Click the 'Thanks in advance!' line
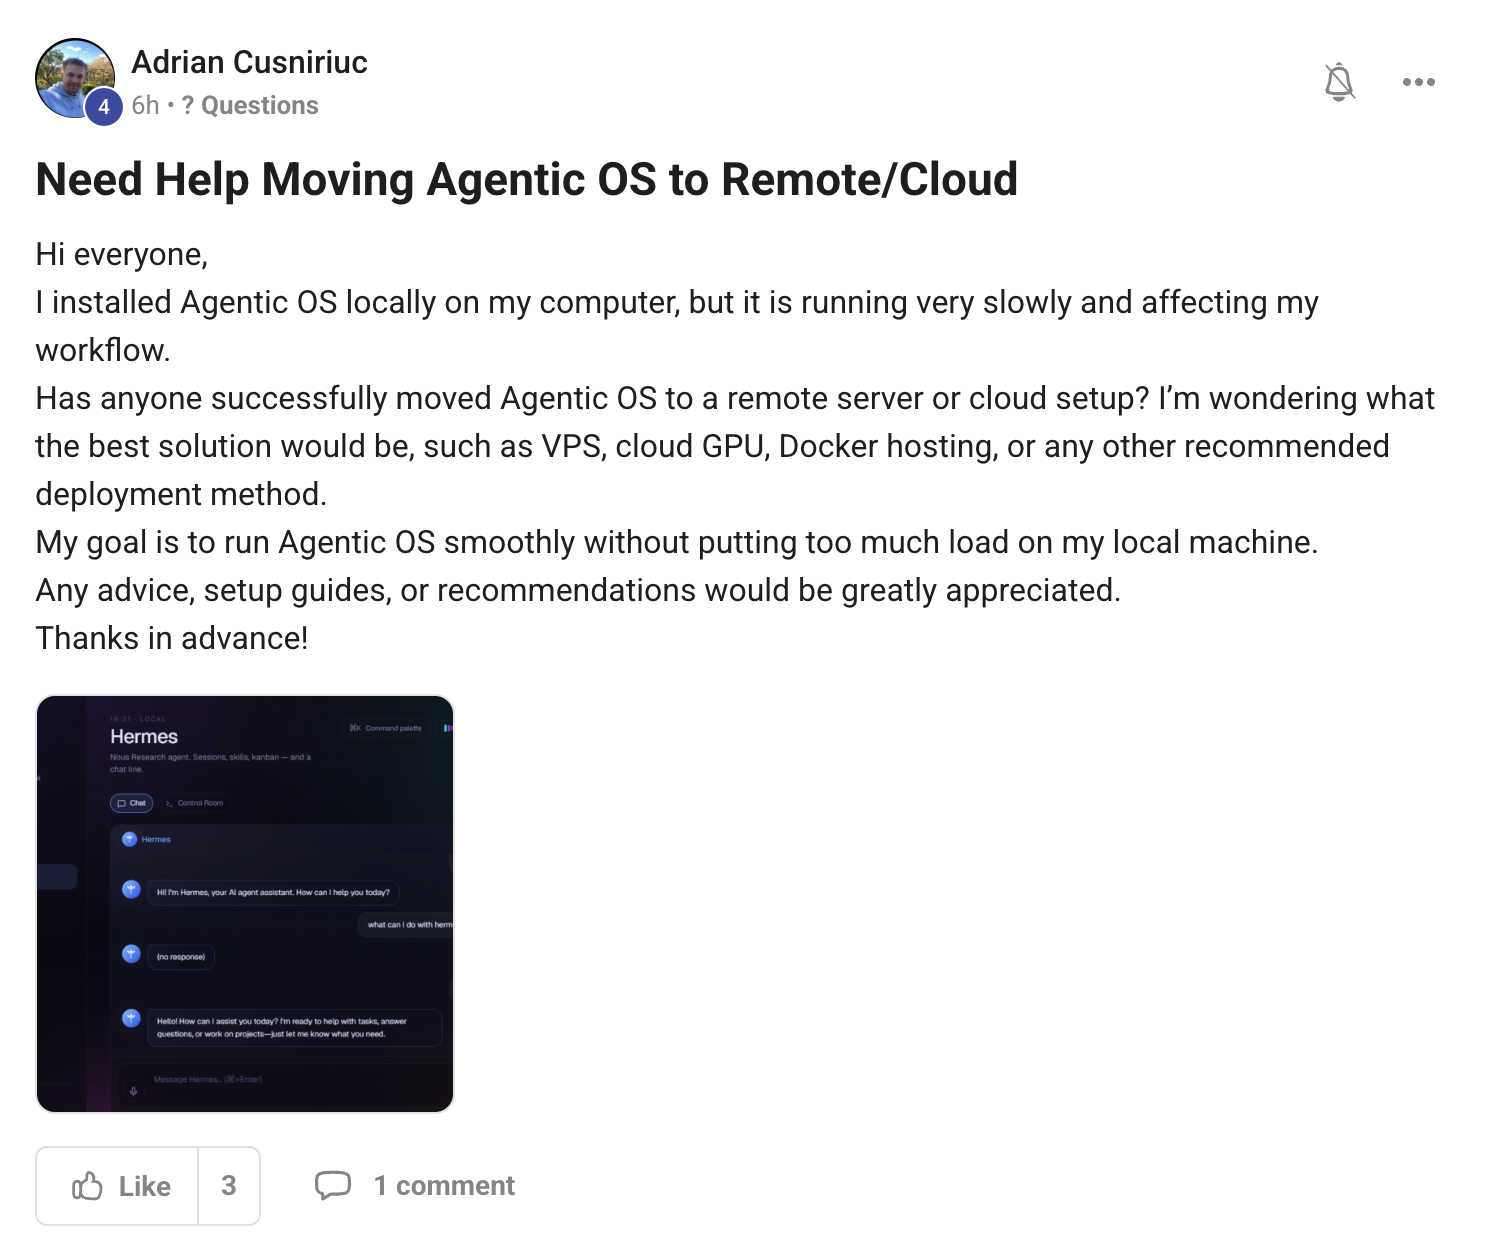The height and width of the screenshot is (1236, 1502). tap(172, 638)
